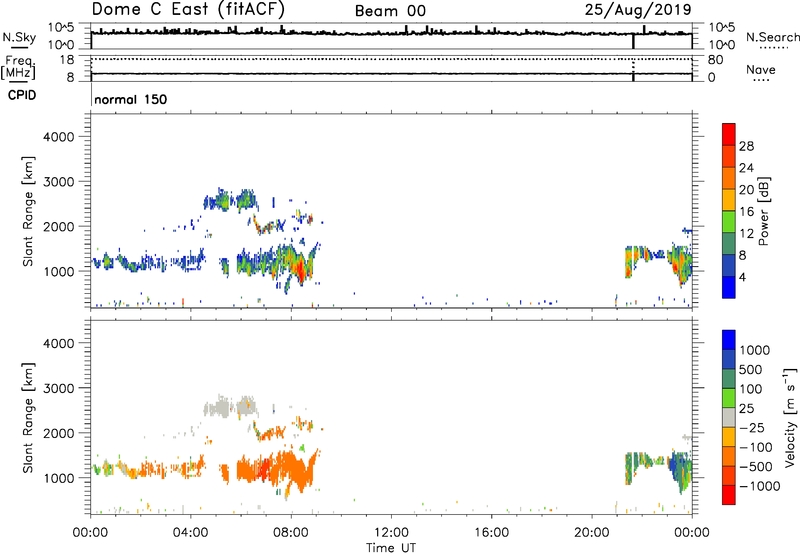Screen dimensions: 800x554
Task: Click the '08:00' time axis label
Action: click(291, 533)
